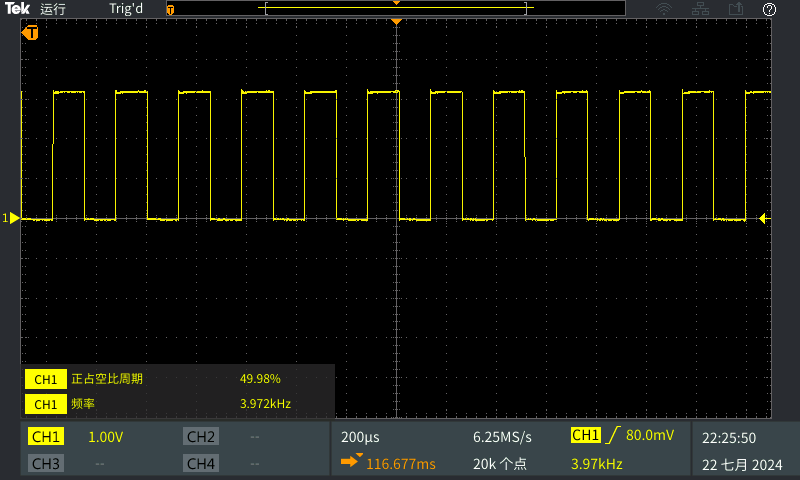Click the 200µs horizontal scale readout
This screenshot has width=800, height=480.
pyautogui.click(x=360, y=437)
